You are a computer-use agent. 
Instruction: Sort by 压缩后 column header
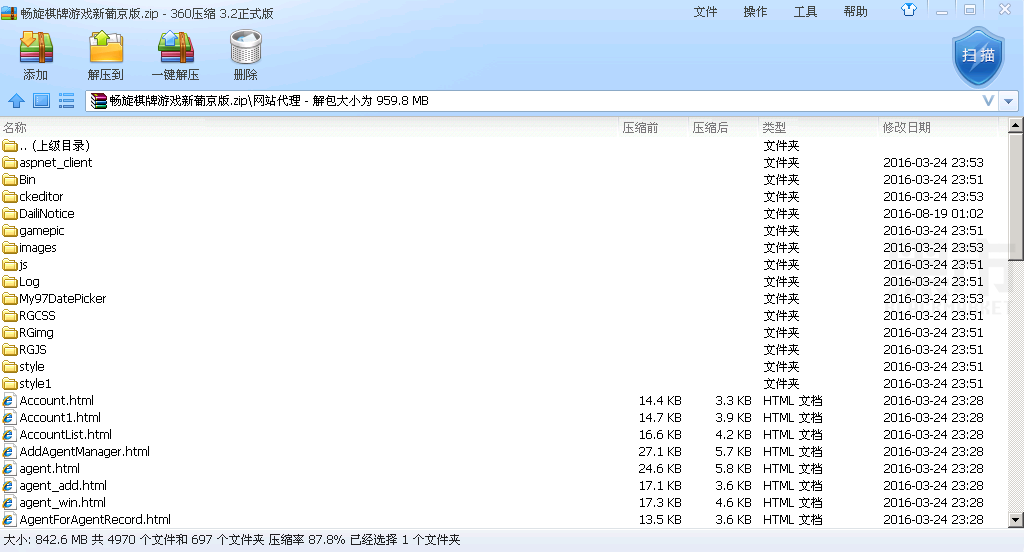point(723,127)
